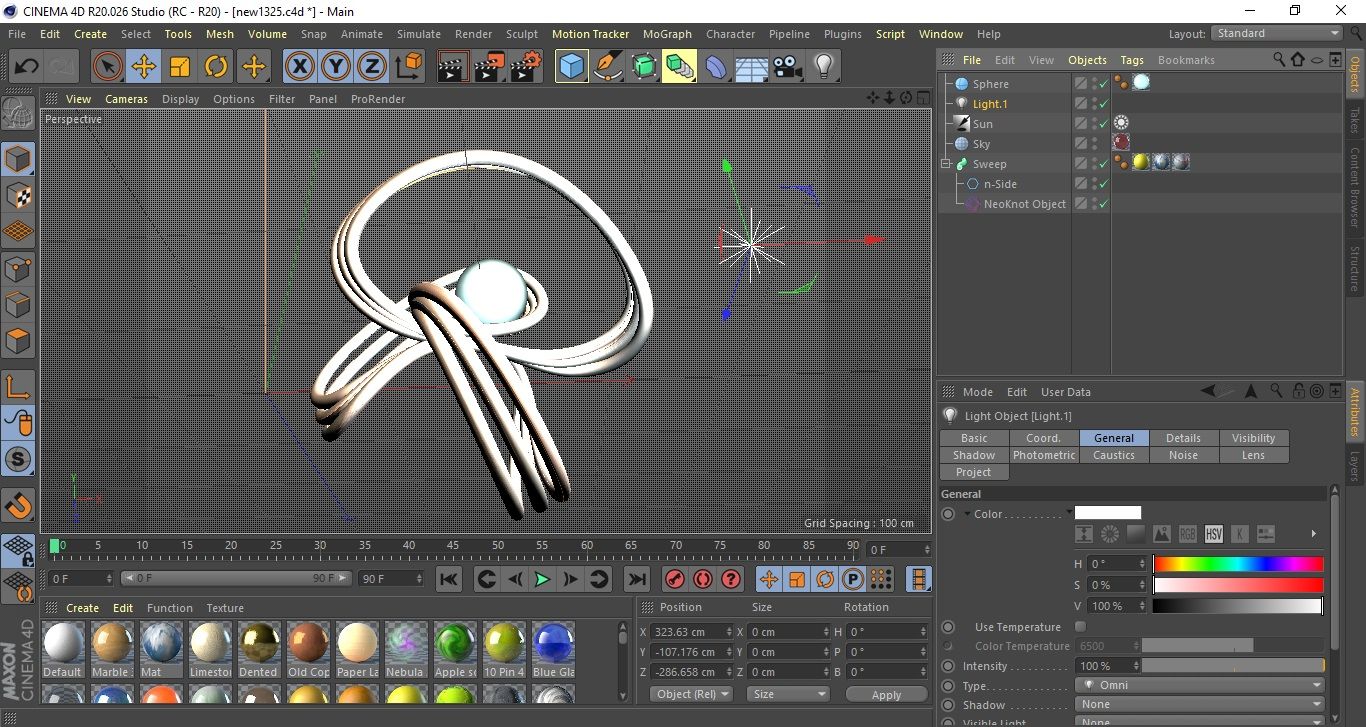Switch to the Details tab
Viewport: 1366px width, 727px height.
[x=1183, y=438]
